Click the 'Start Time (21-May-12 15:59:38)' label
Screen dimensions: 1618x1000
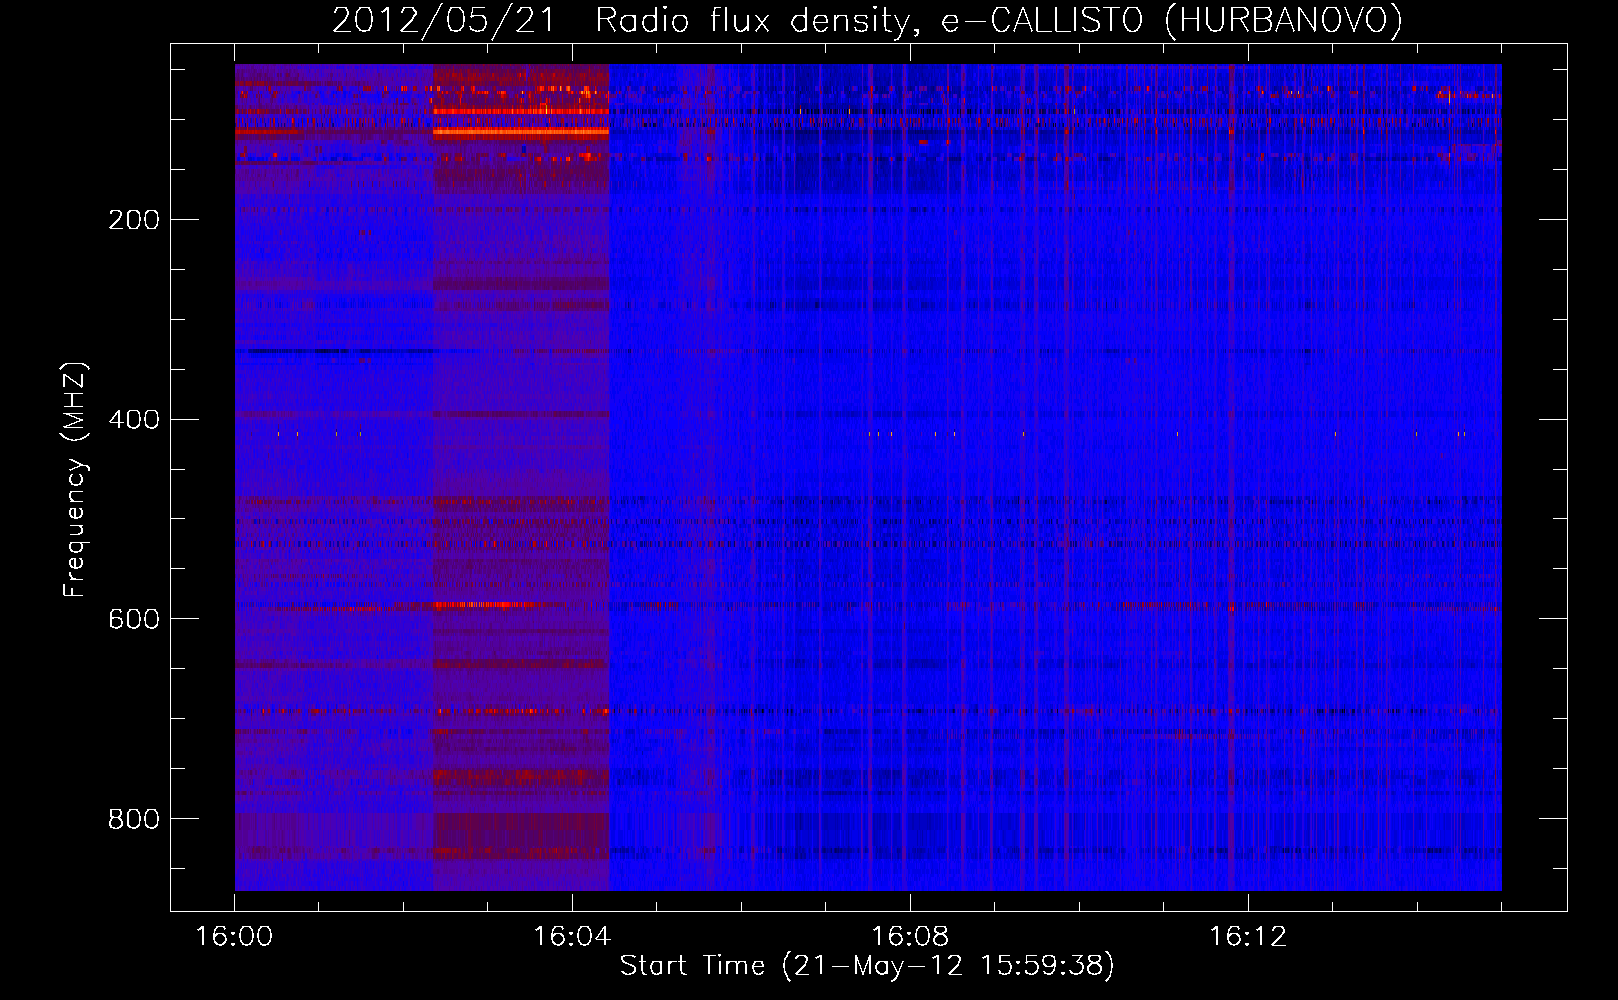click(x=867, y=966)
